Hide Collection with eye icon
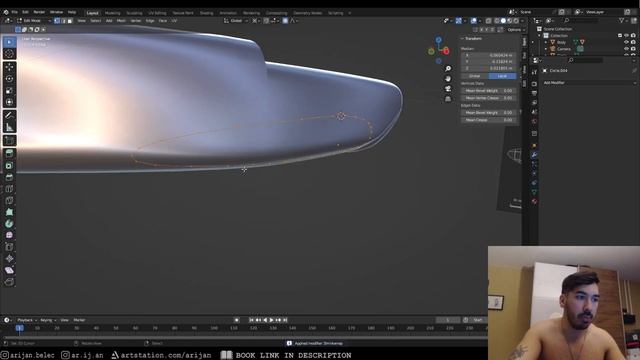 (x=627, y=36)
